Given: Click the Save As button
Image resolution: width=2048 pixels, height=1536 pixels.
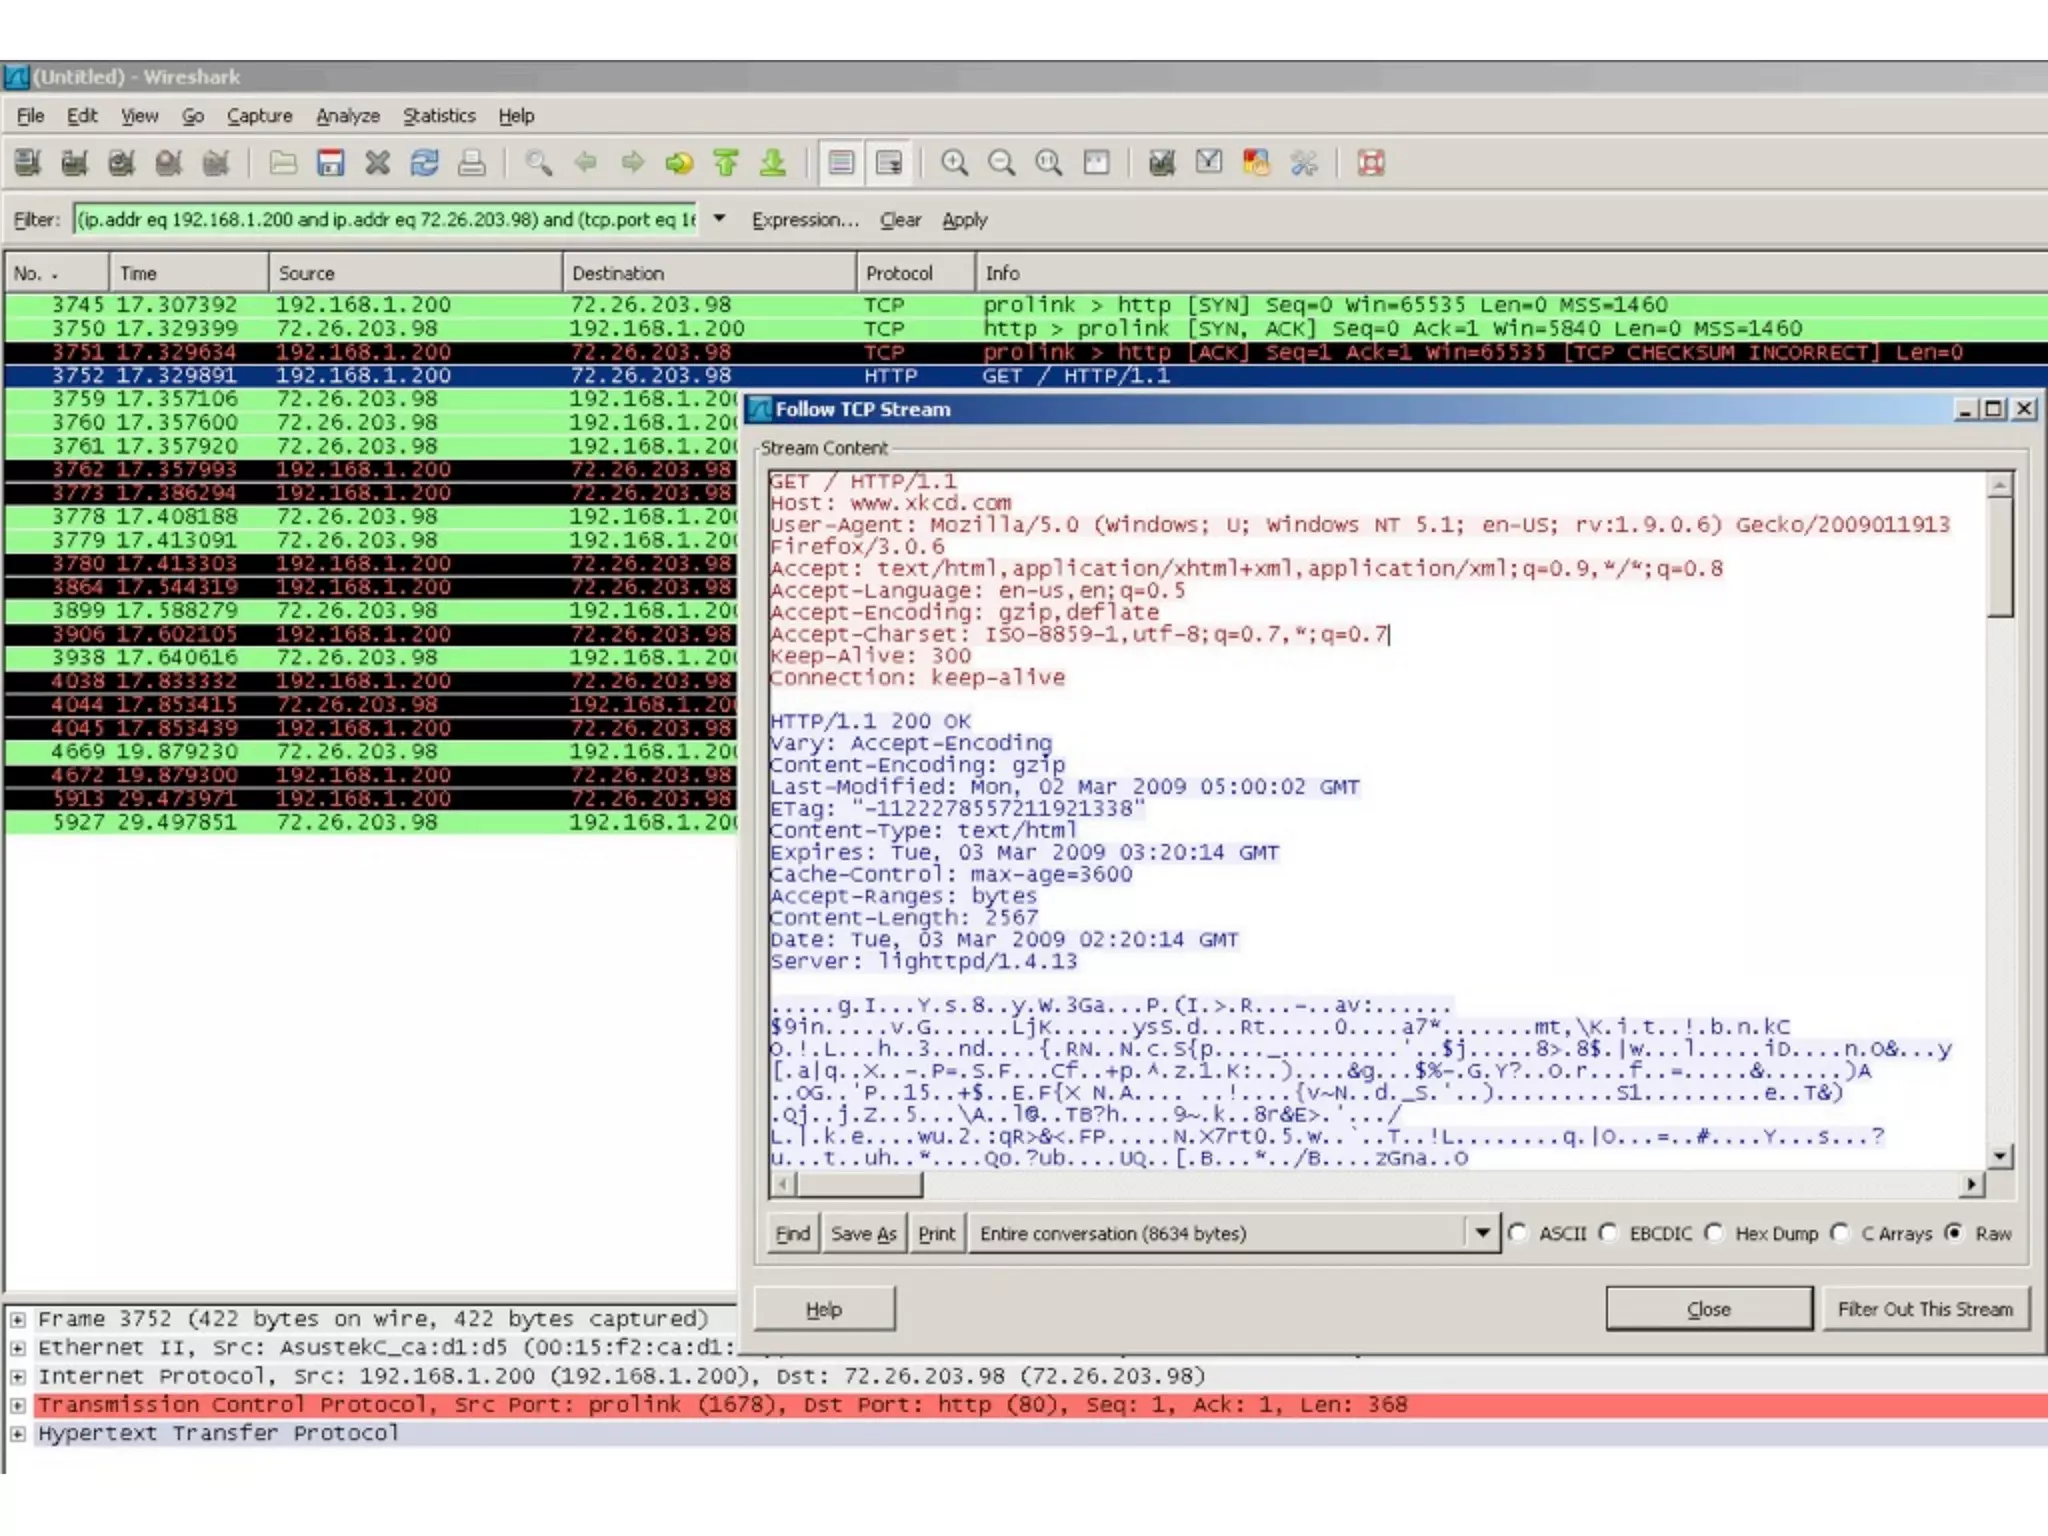Looking at the screenshot, I should (x=863, y=1233).
